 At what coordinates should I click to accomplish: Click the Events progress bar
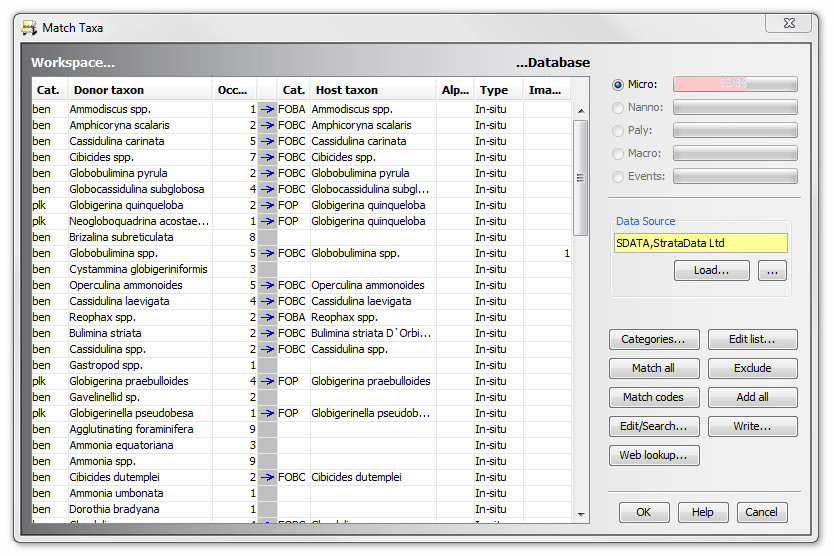(735, 176)
